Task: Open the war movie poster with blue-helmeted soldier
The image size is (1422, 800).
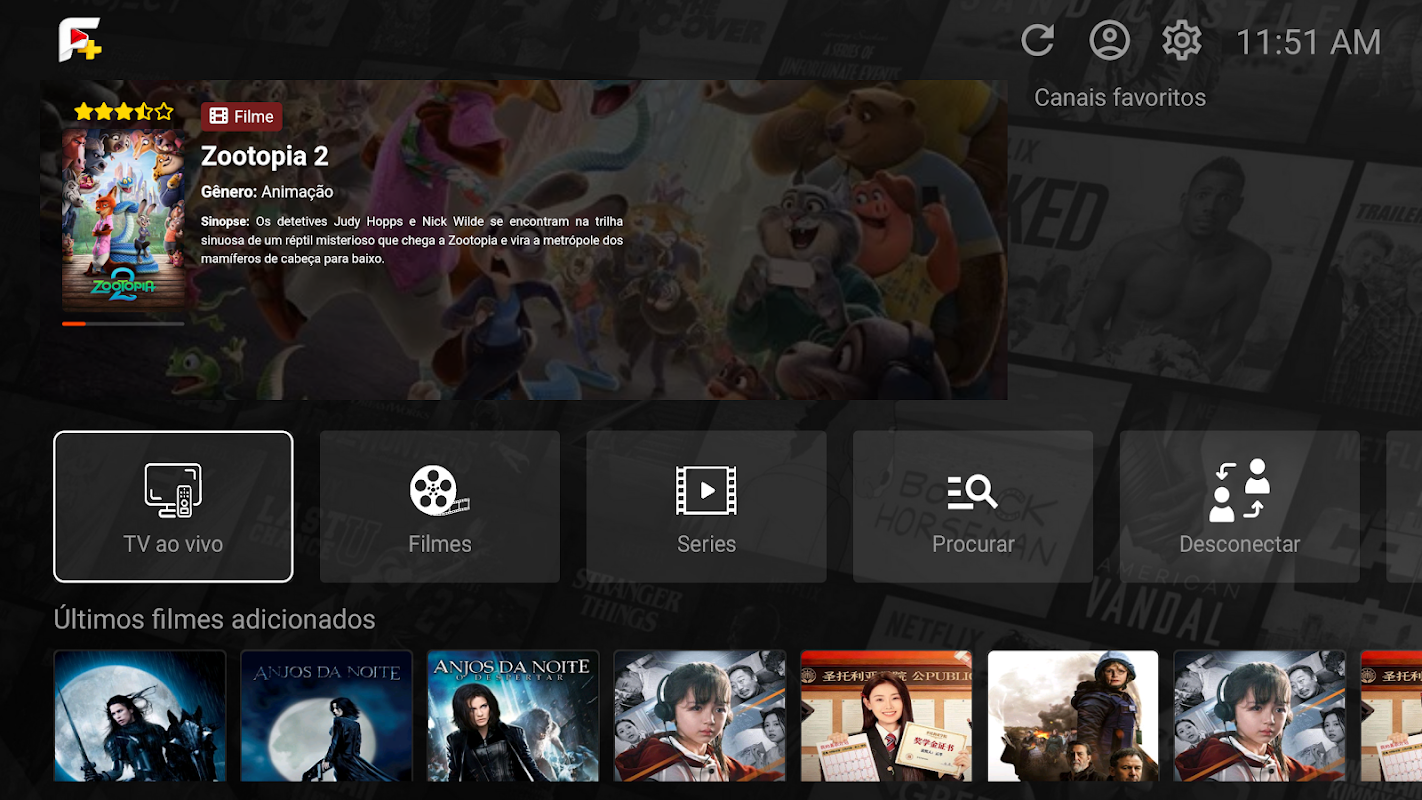Action: pyautogui.click(x=1073, y=716)
